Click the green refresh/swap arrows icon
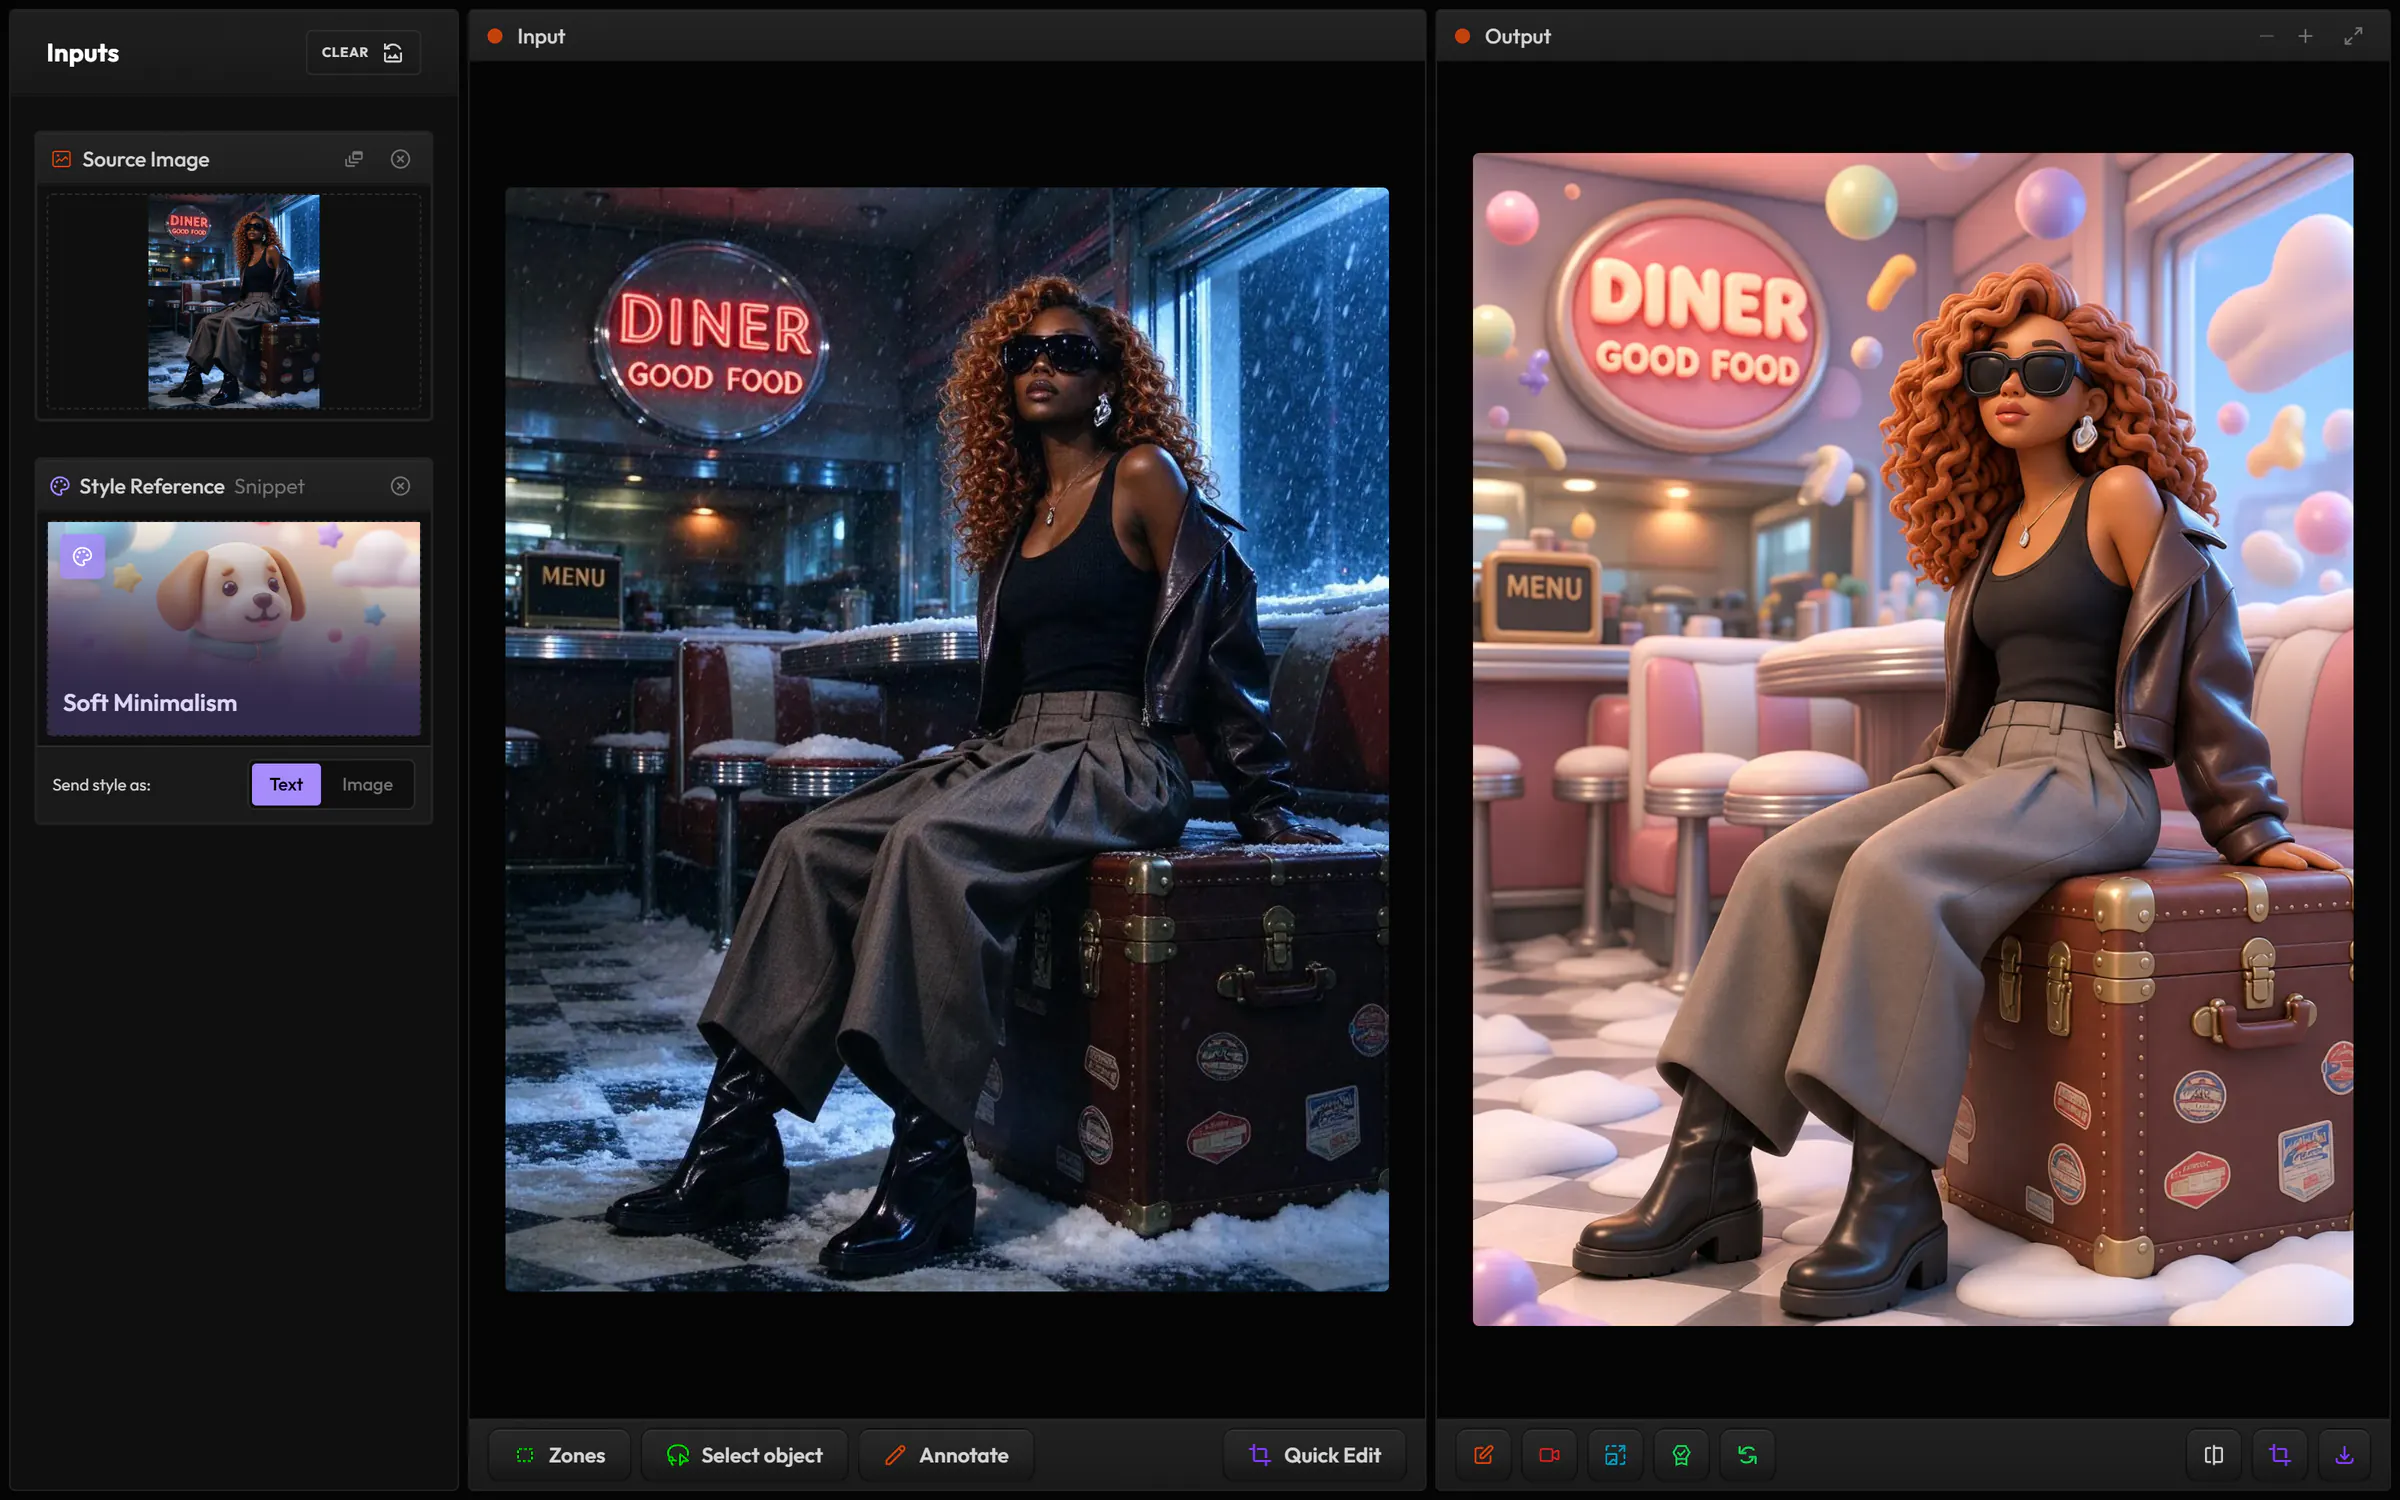2400x1500 pixels. (x=1747, y=1455)
